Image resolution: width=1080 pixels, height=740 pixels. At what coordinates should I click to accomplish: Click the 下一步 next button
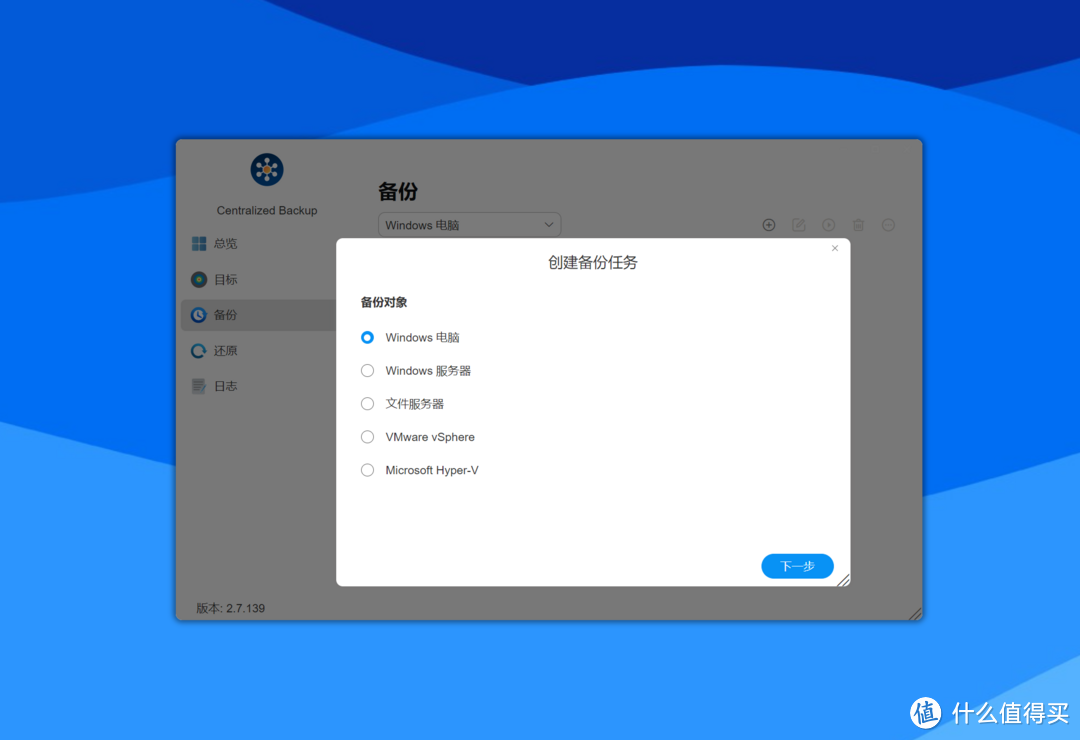coord(797,565)
